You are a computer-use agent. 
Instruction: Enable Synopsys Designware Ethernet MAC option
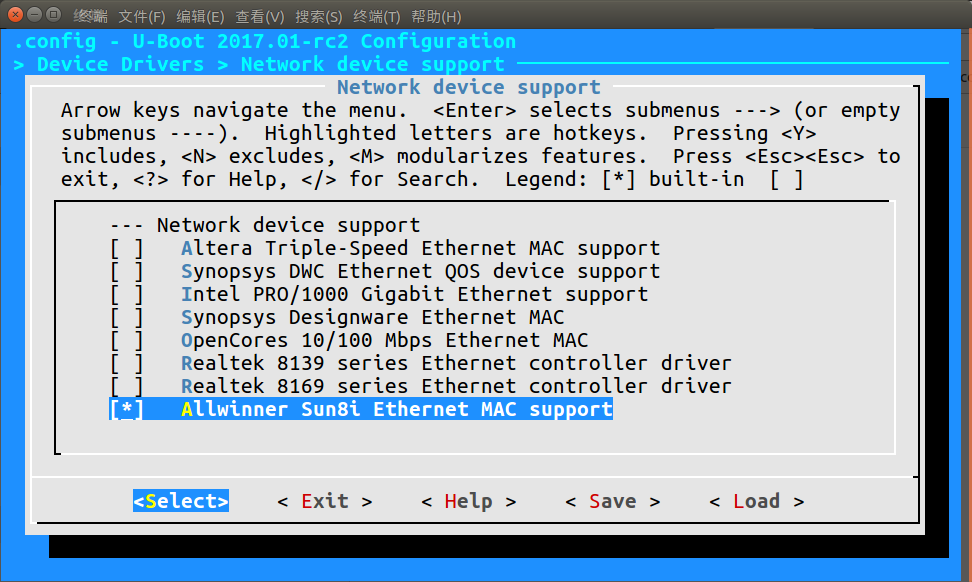pos(126,317)
